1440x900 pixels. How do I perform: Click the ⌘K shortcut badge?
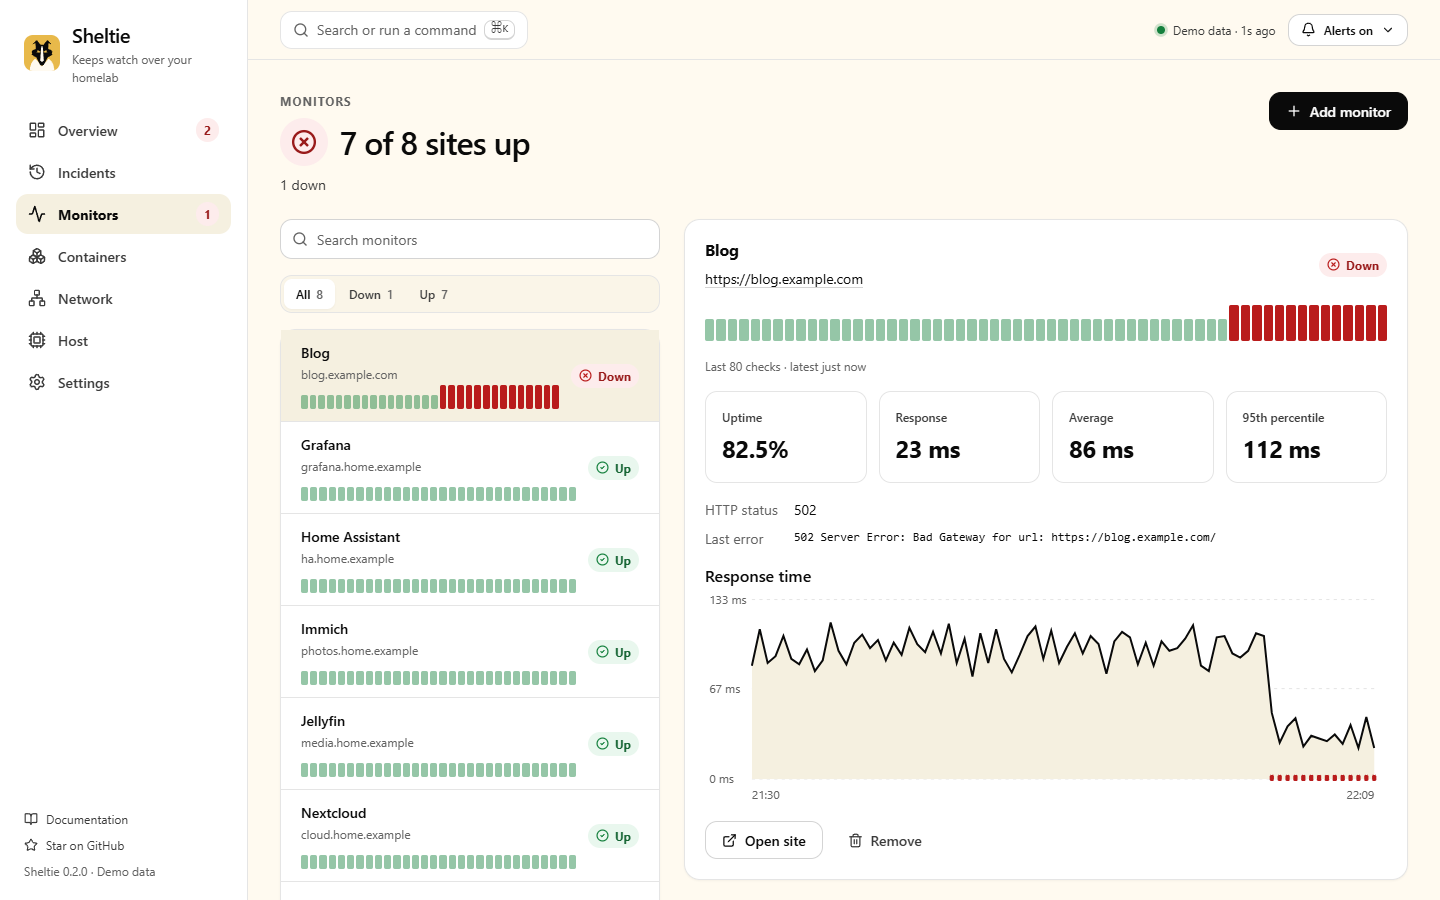(x=500, y=29)
